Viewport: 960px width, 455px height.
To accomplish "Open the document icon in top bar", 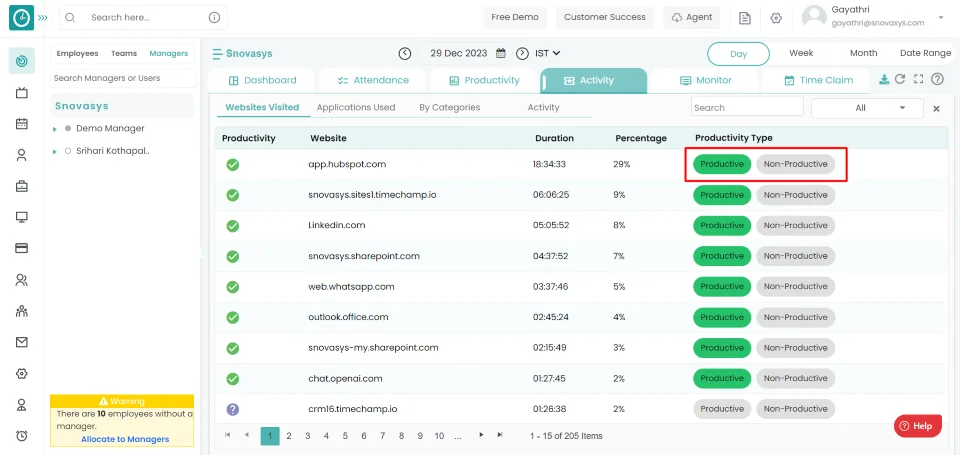I will [744, 18].
